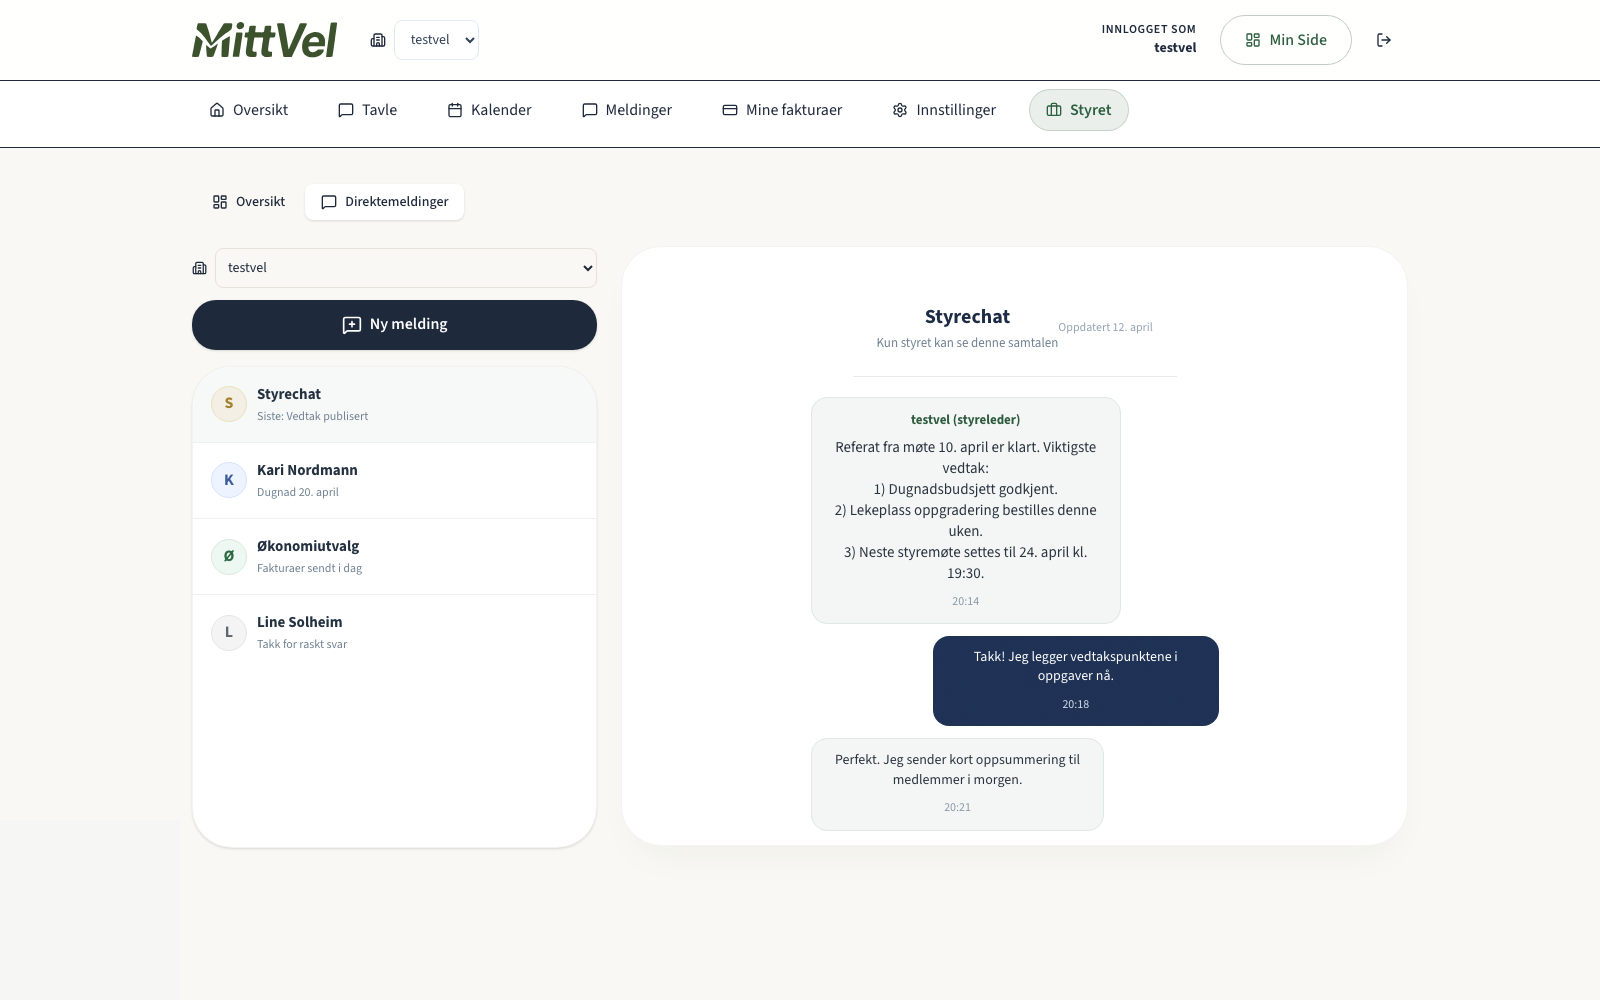Click Line Solheim's L avatar
Screen dimensions: 1600x1000
(229, 632)
